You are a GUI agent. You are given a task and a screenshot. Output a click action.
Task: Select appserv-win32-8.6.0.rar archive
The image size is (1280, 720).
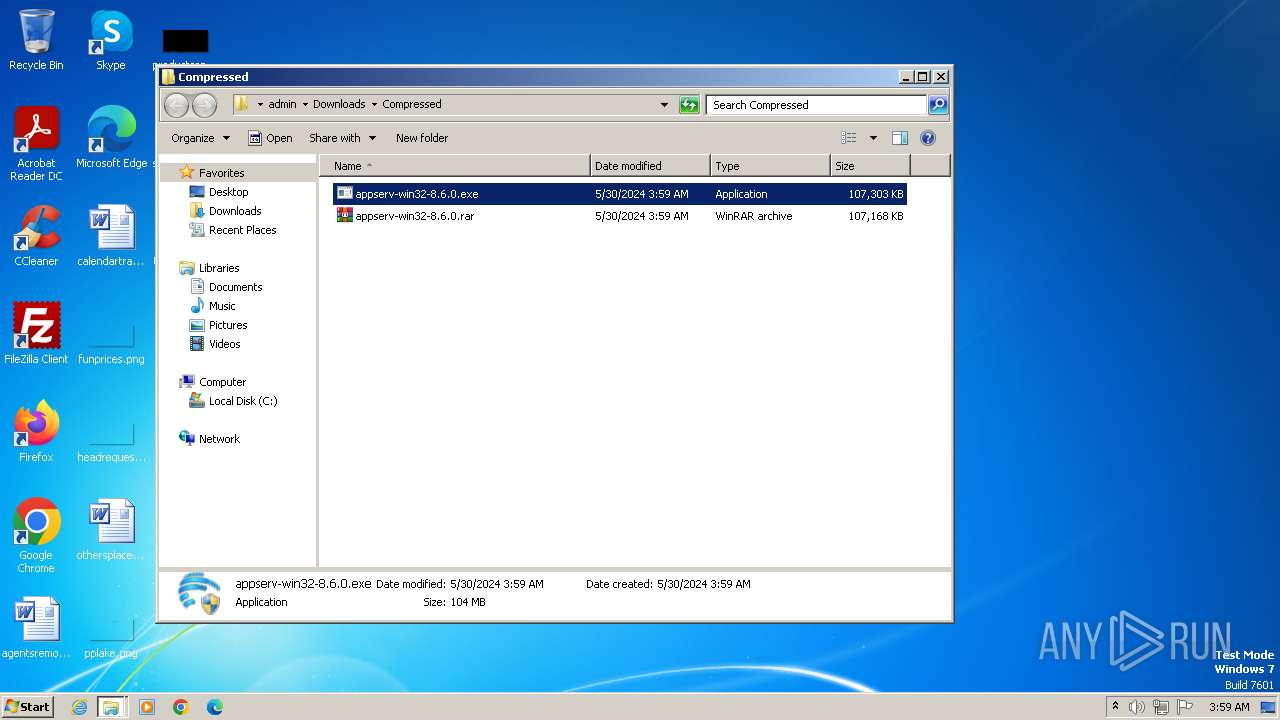pyautogui.click(x=620, y=216)
